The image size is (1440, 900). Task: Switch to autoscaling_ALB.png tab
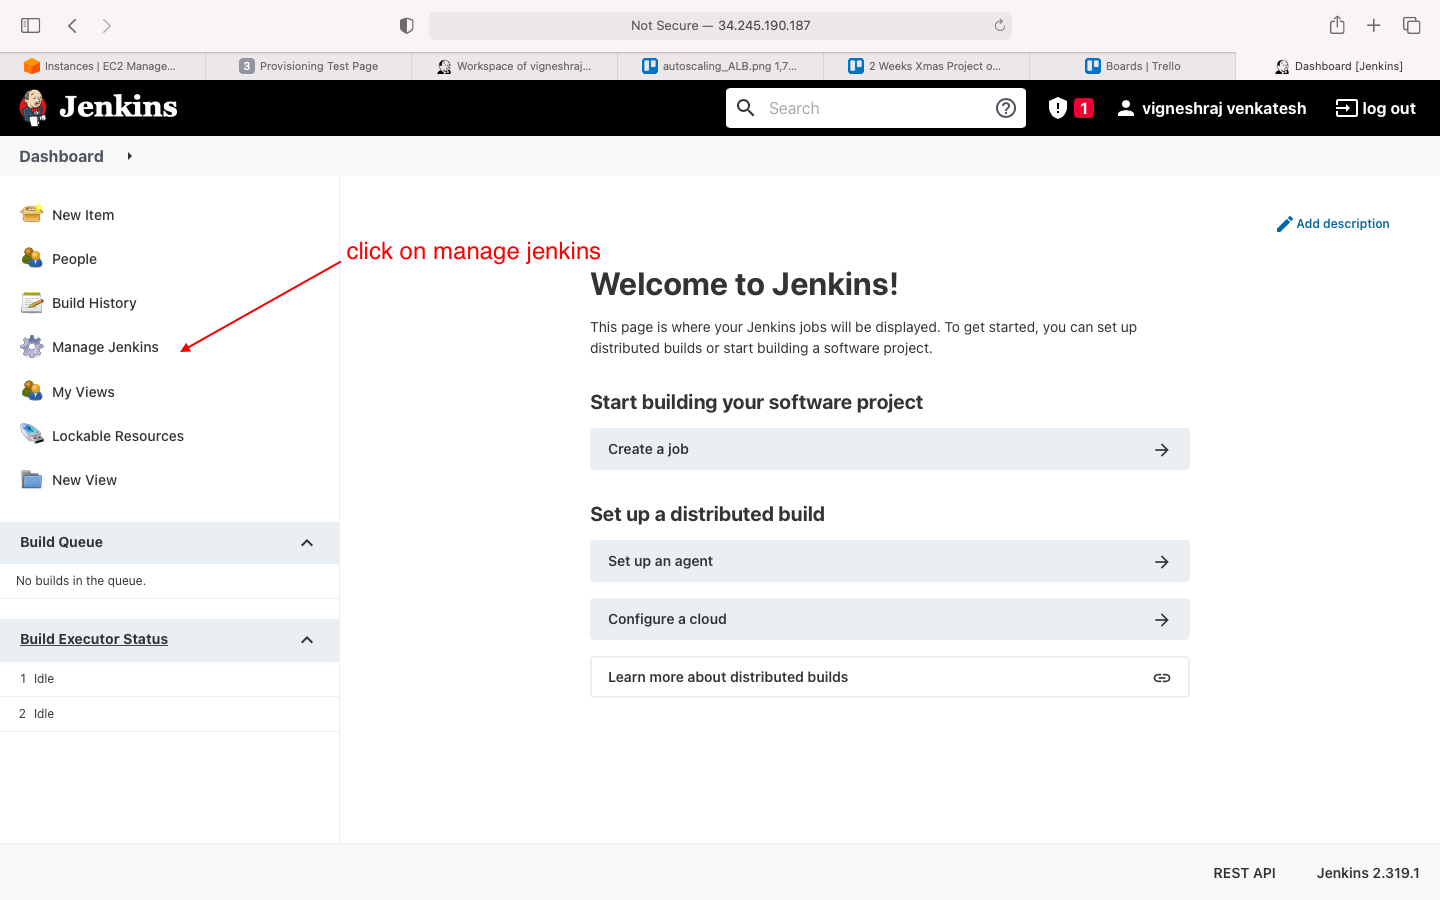721,66
